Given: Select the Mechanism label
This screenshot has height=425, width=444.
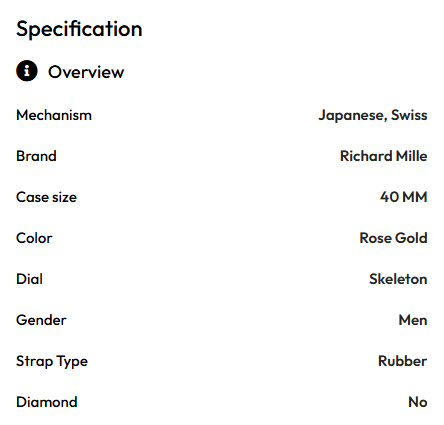Looking at the screenshot, I should tap(54, 115).
